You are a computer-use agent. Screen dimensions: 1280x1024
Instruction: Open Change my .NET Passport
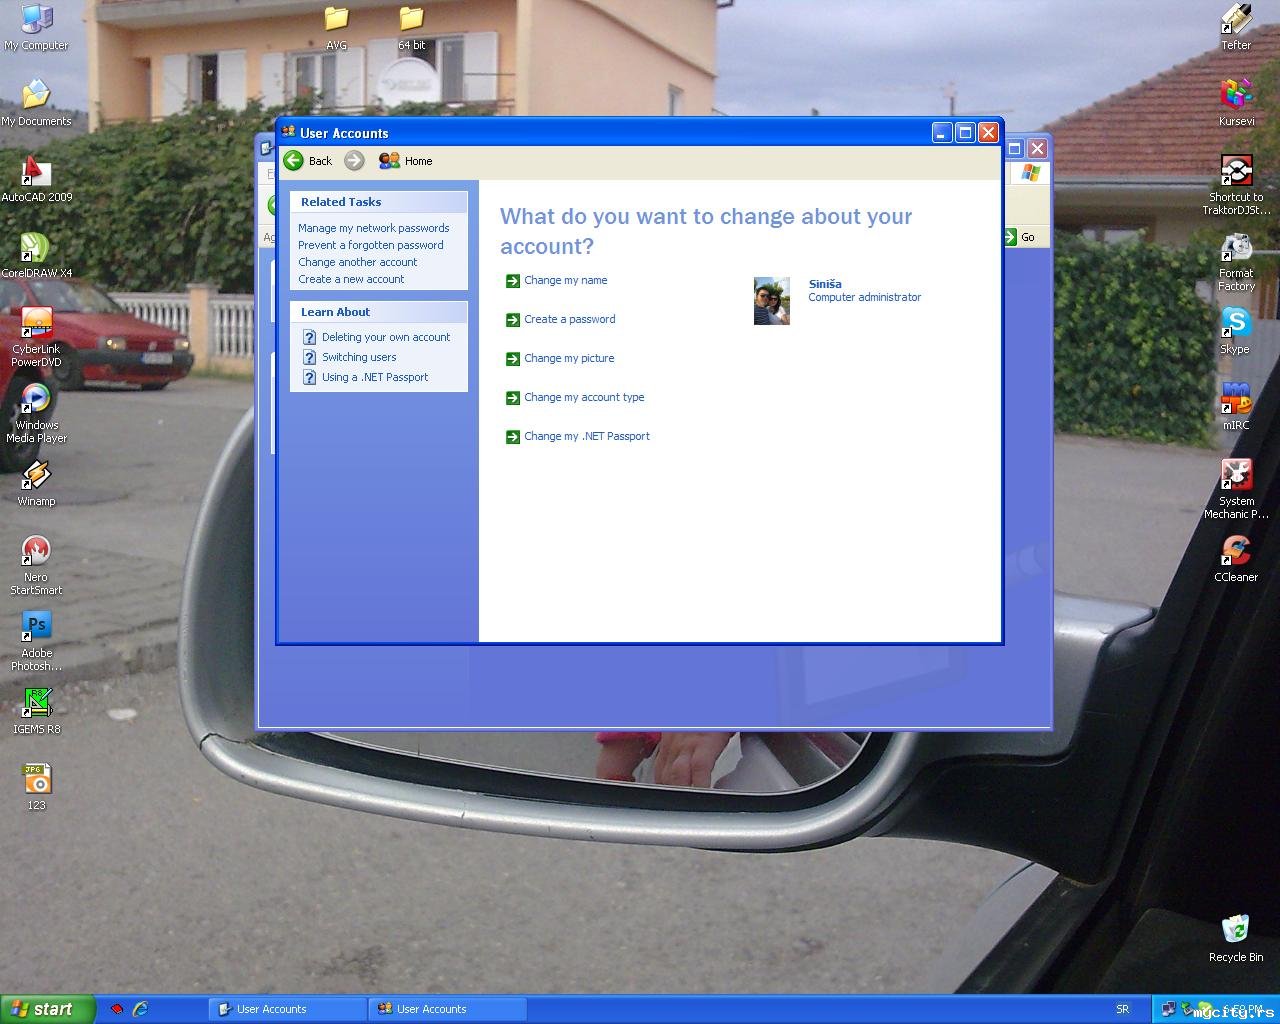click(587, 436)
